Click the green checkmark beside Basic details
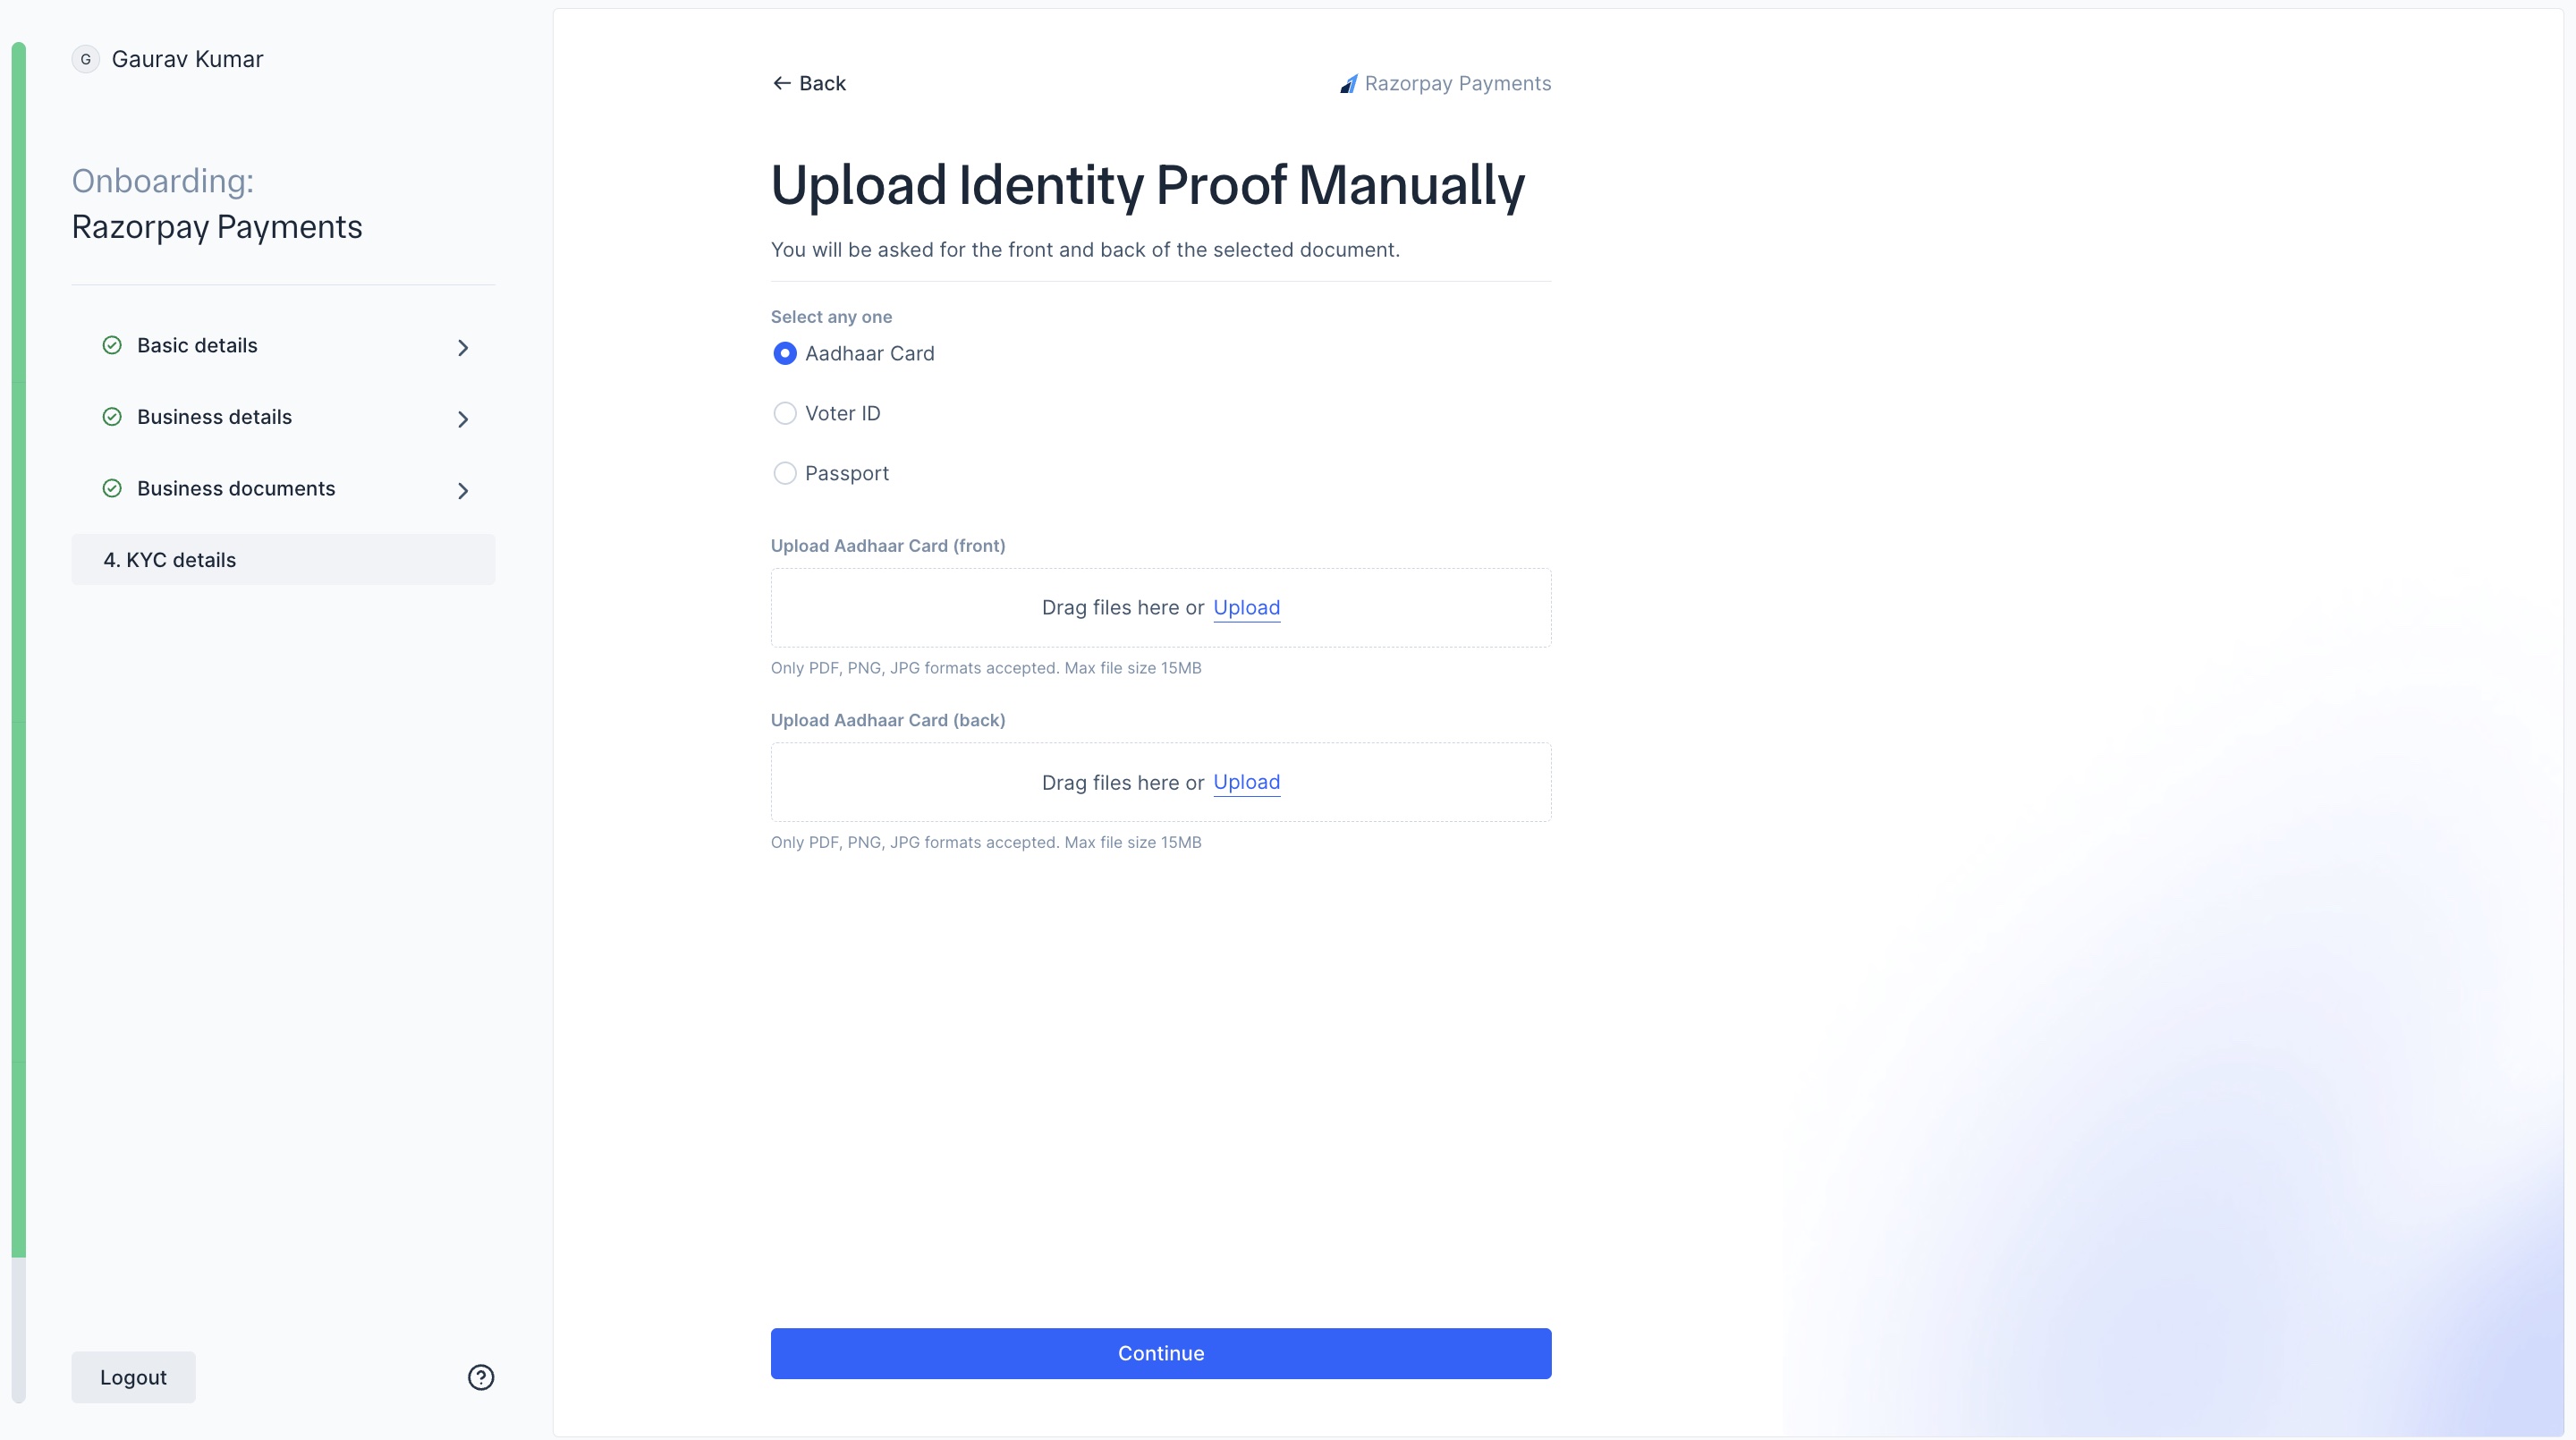Screen dimensions: 2576x1440 pos(112,345)
